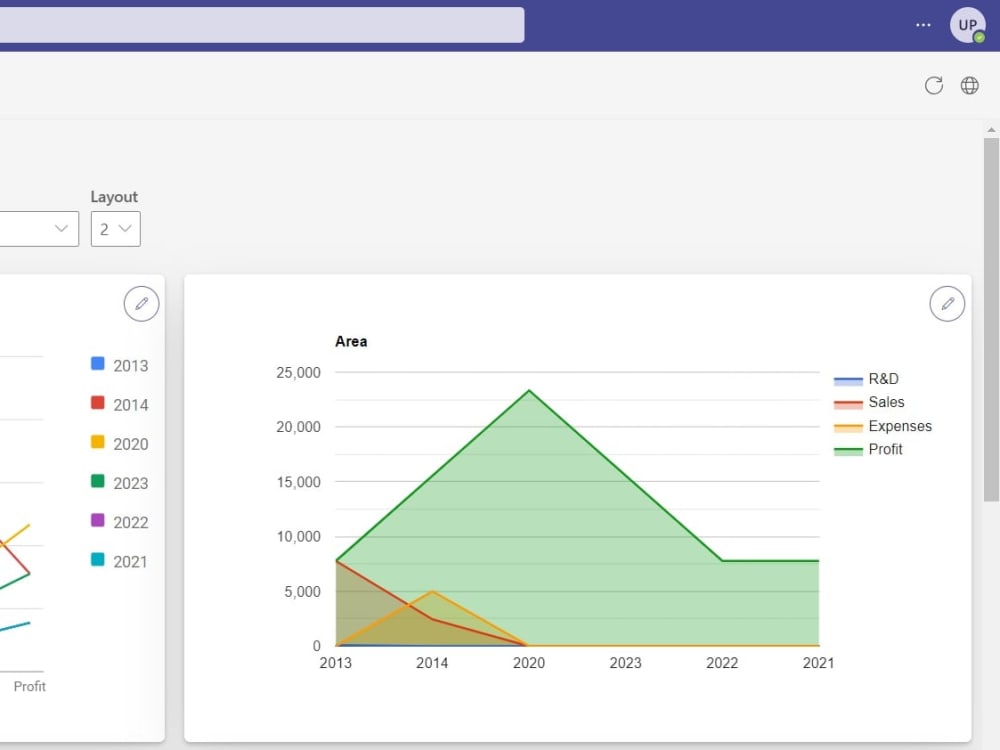The height and width of the screenshot is (750, 1000).
Task: Click the 2014 x-axis label in Area chart
Action: coord(432,663)
